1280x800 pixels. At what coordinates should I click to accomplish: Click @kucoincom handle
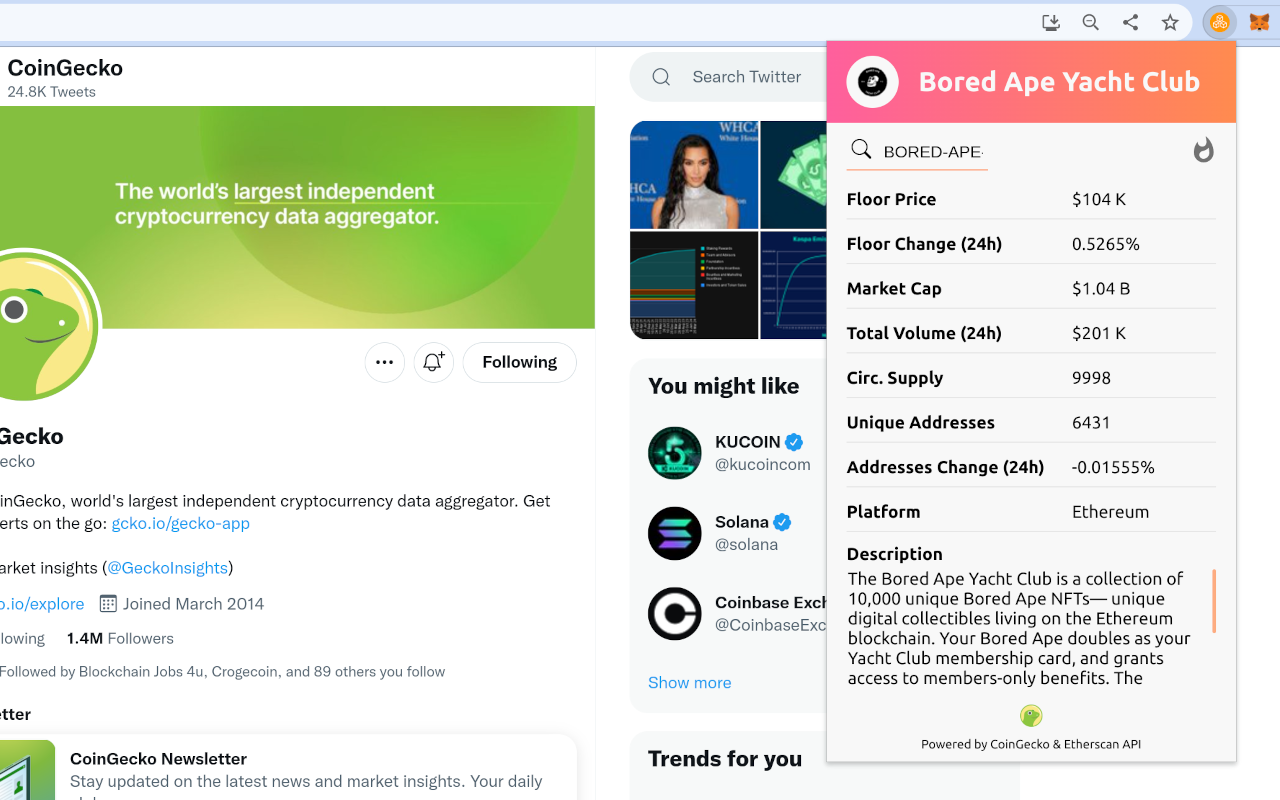pos(763,464)
